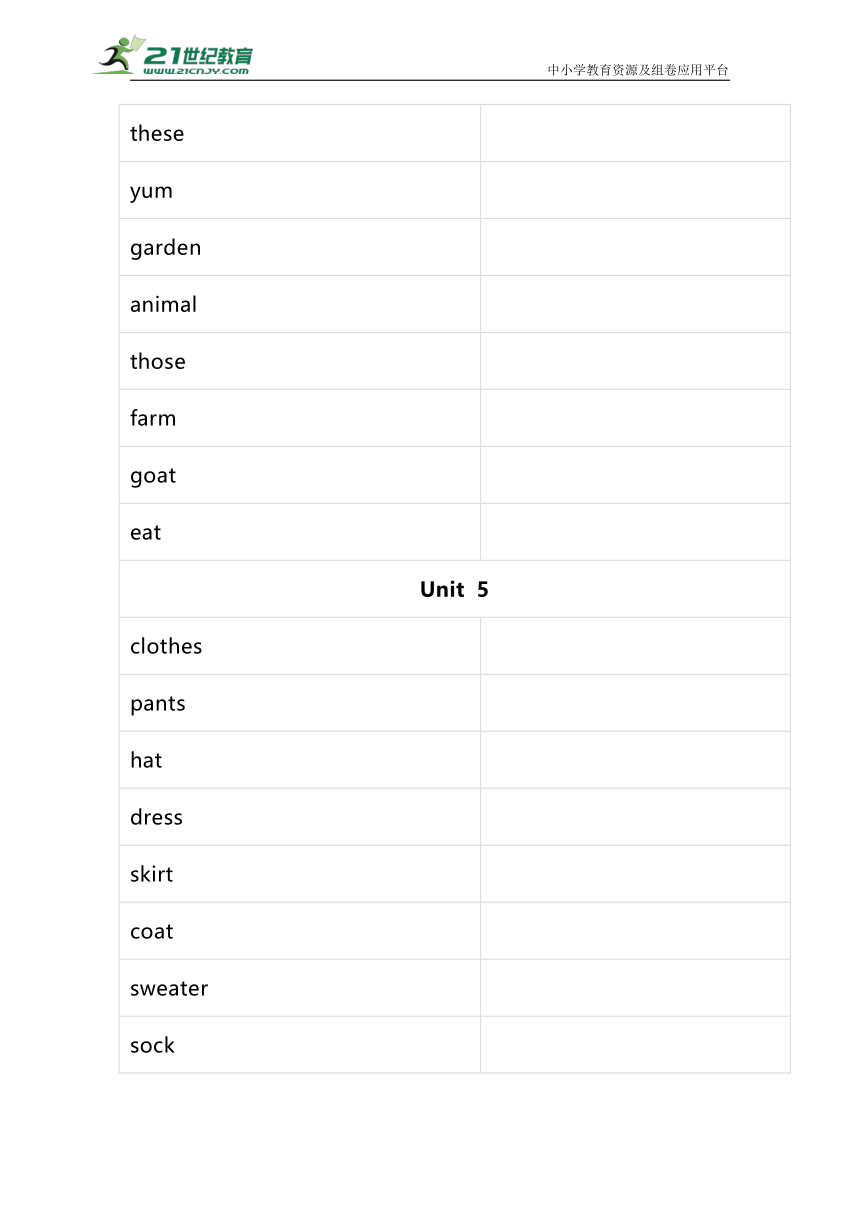Click the word 'goat'

tap(153, 476)
